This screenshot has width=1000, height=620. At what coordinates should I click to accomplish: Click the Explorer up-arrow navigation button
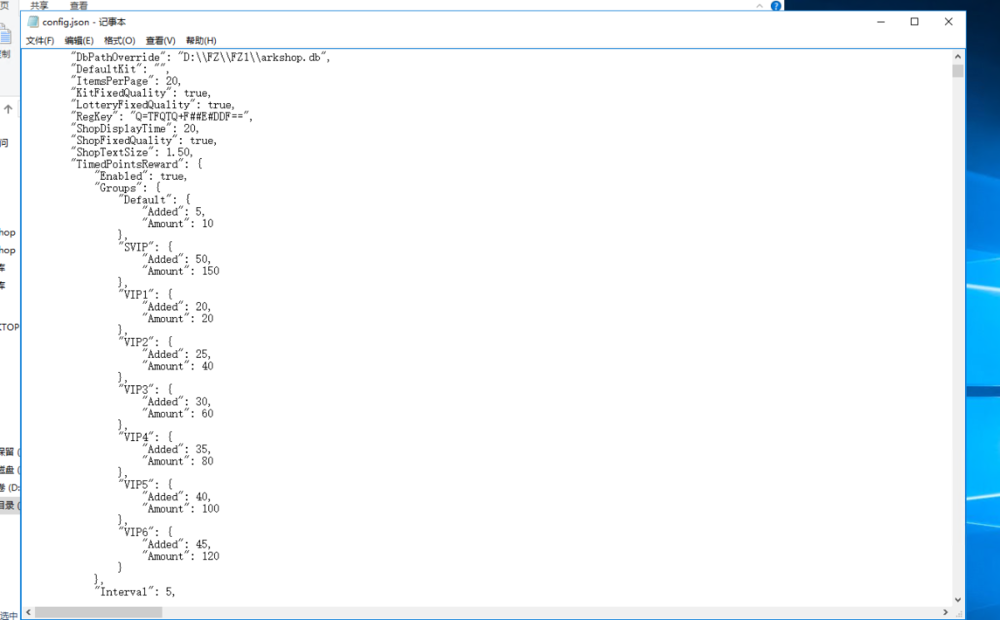pyautogui.click(x=7, y=109)
